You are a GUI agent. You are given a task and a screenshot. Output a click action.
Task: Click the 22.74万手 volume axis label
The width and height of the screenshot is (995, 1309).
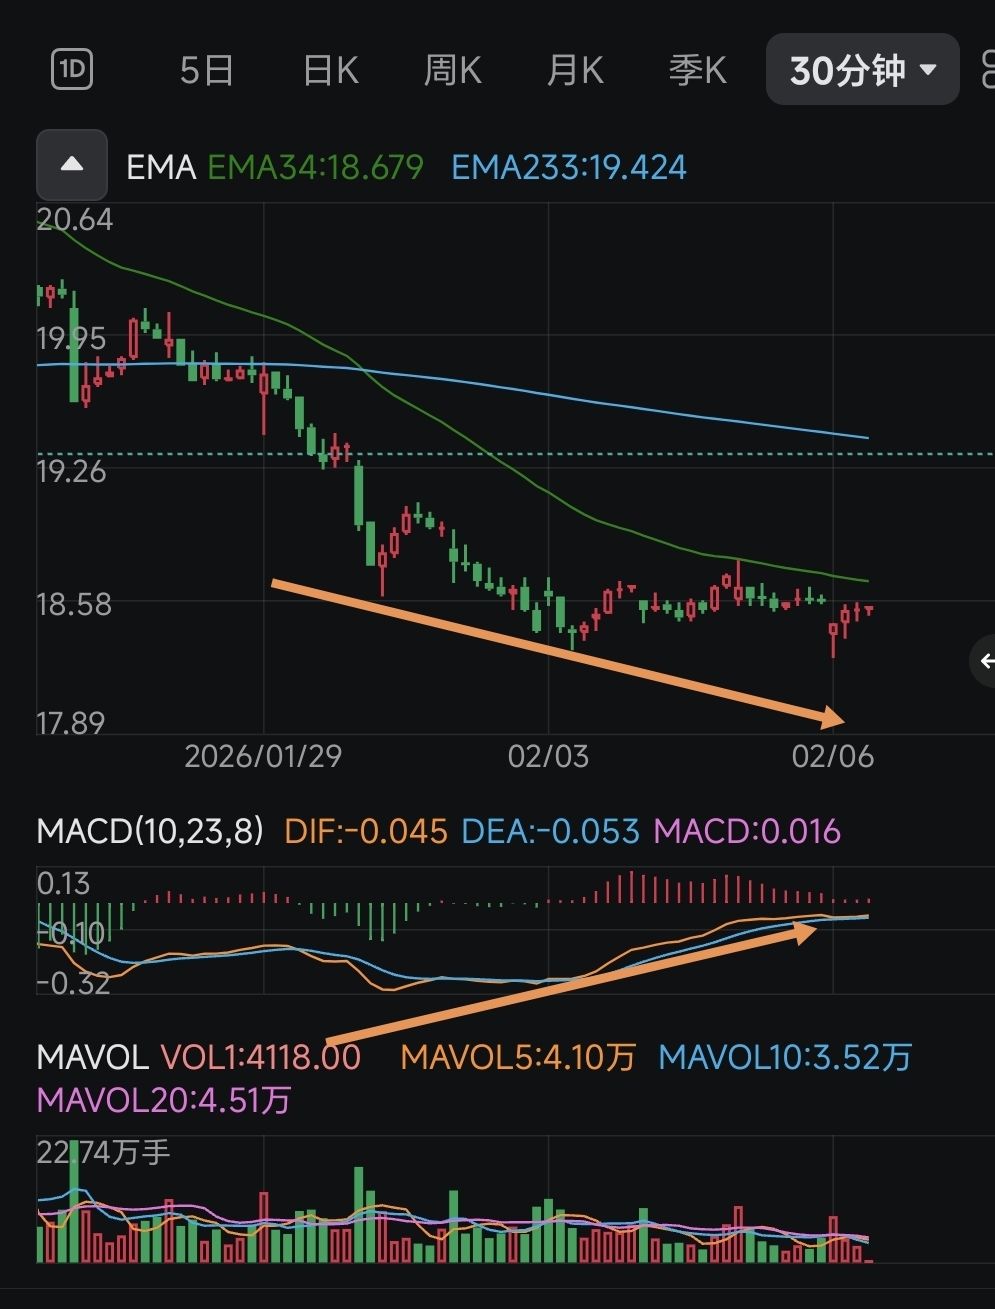click(104, 1153)
